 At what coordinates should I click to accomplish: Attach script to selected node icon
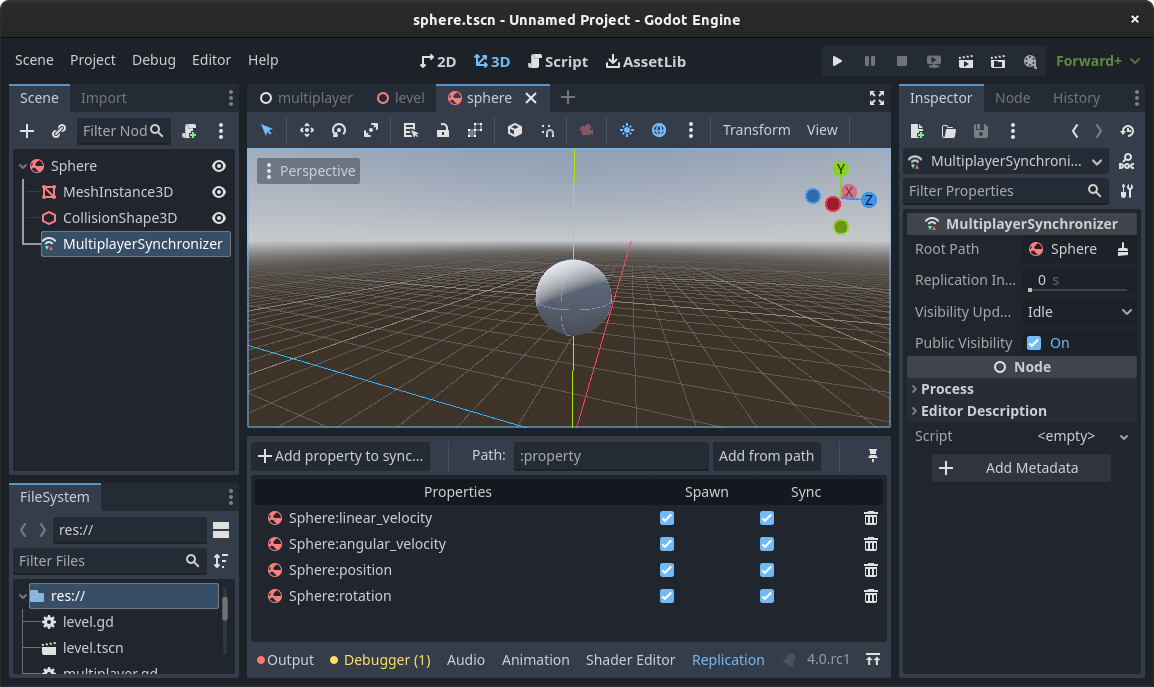[x=189, y=131]
